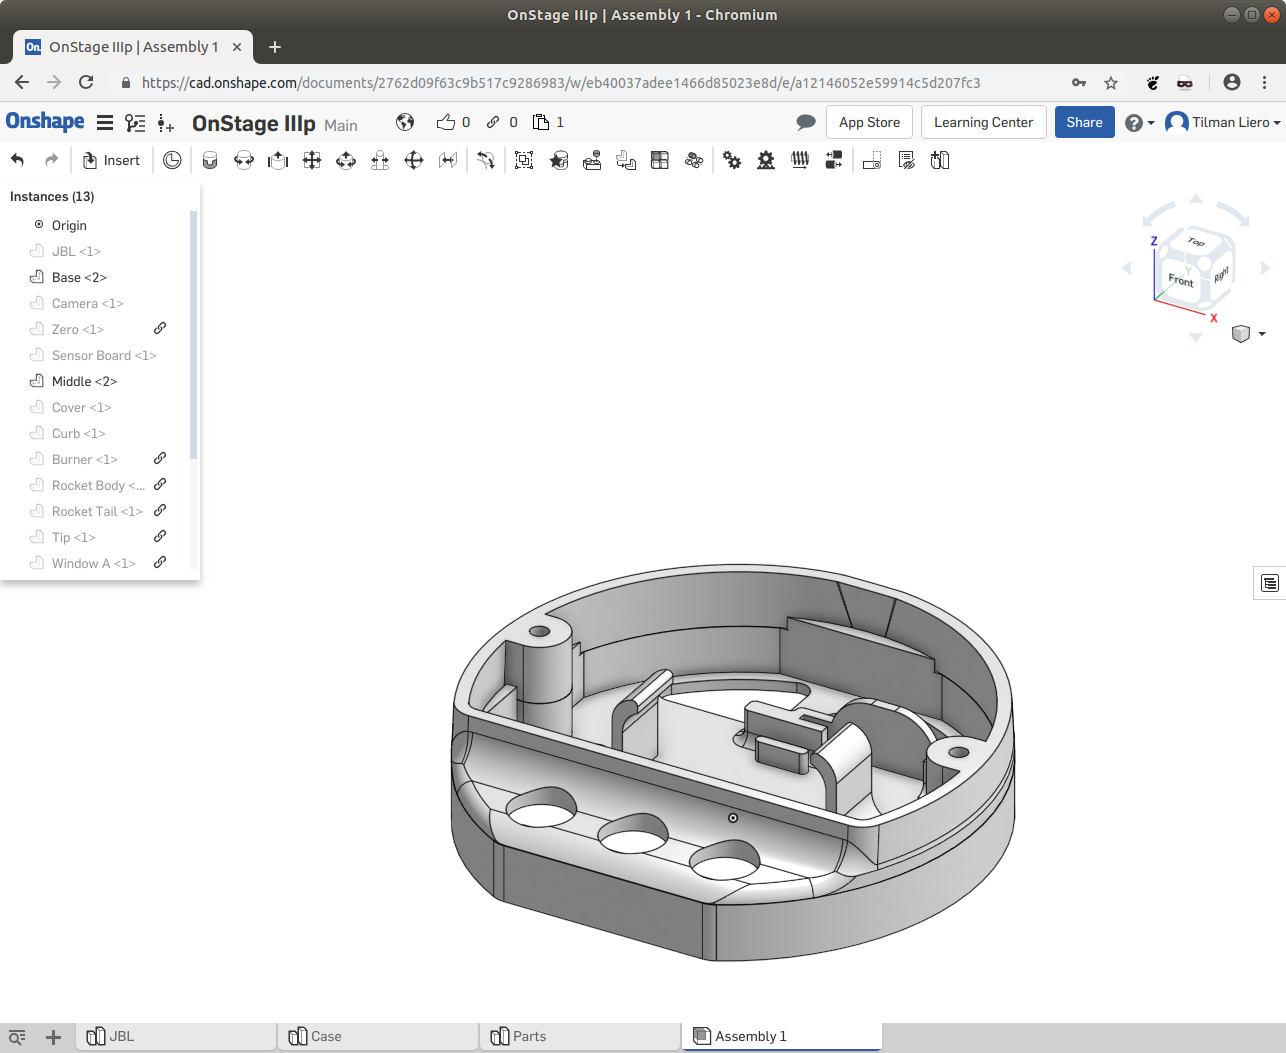Viewport: 1286px width, 1053px height.
Task: Open the App Store
Action: click(869, 122)
